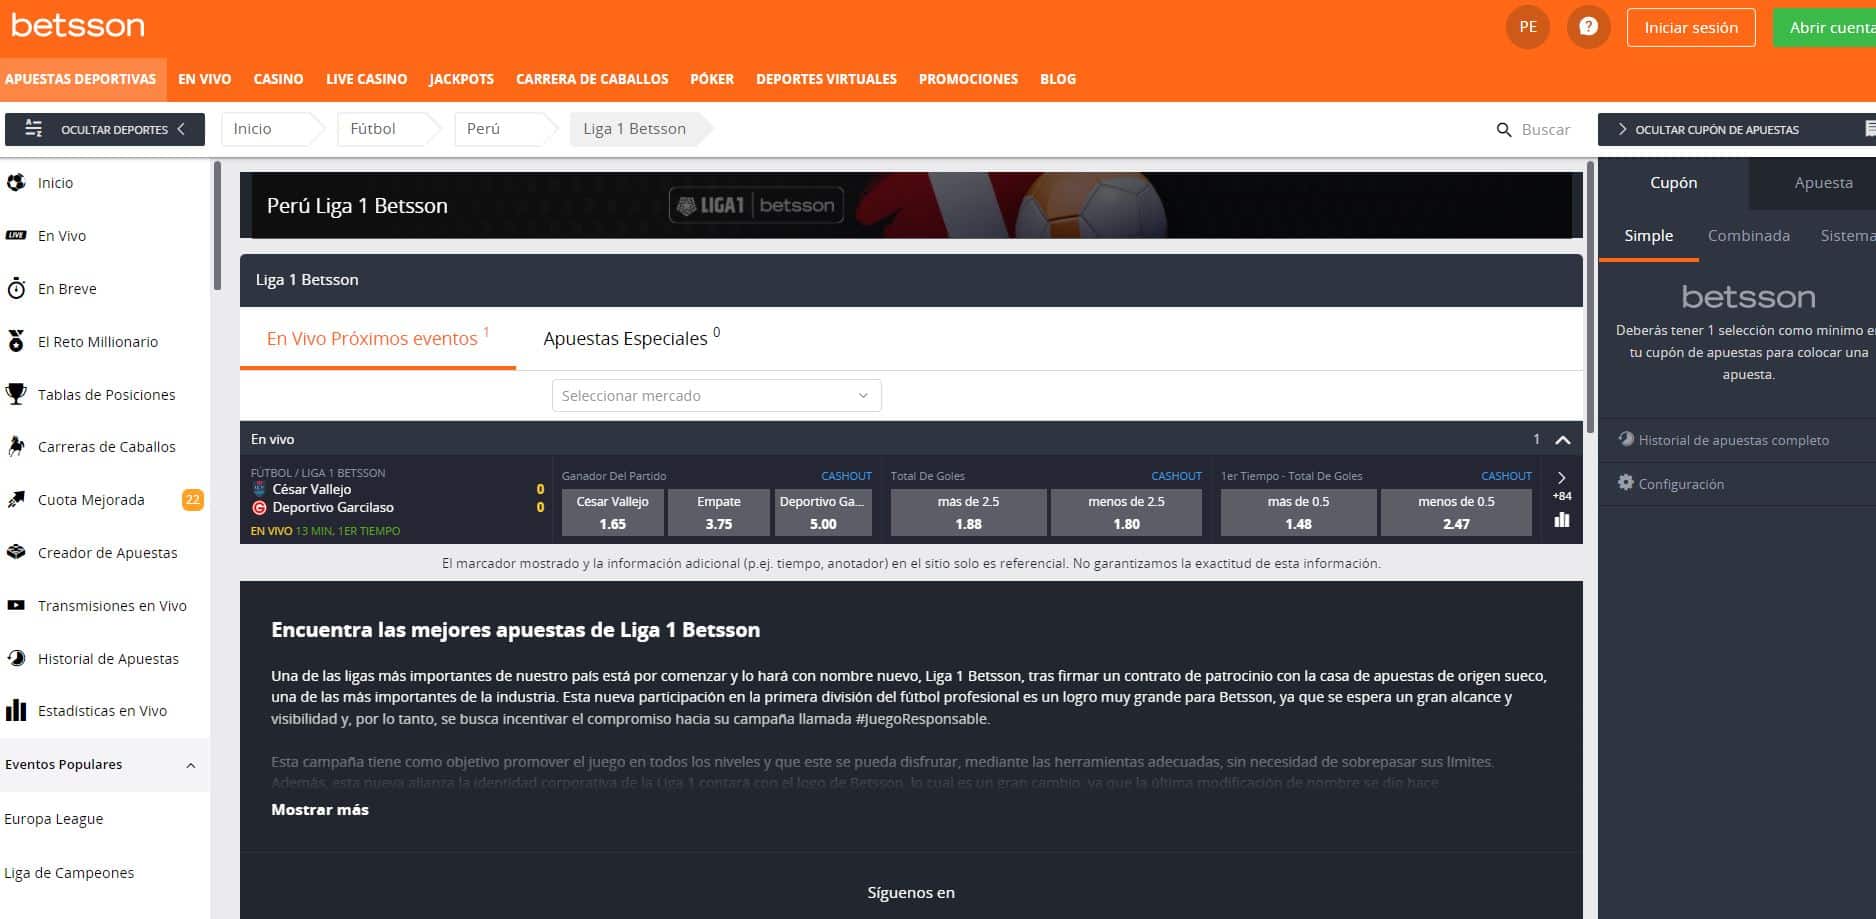Collapse the En vivo section chevron

click(1563, 439)
